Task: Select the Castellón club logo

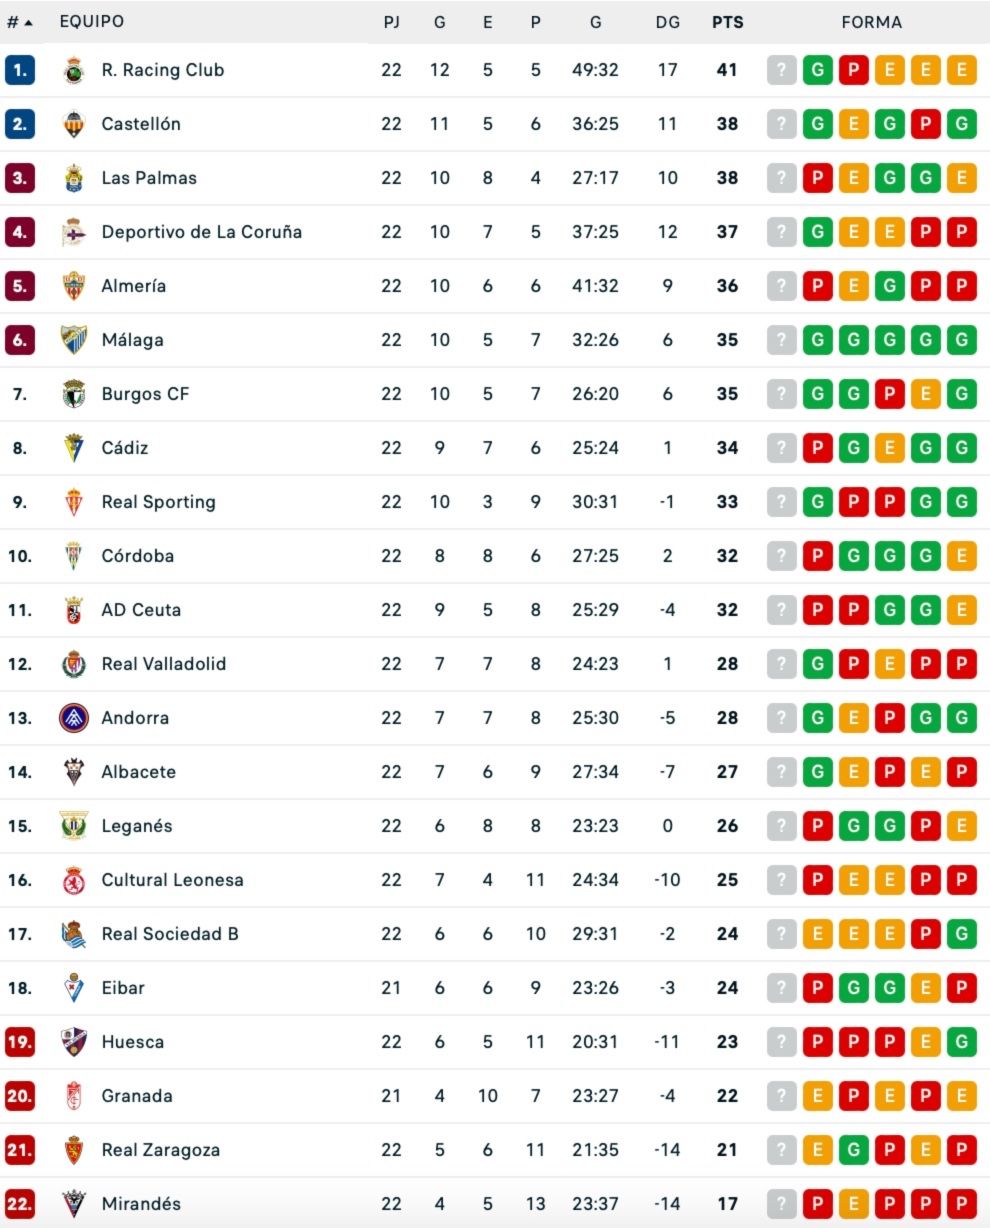Action: (x=72, y=124)
